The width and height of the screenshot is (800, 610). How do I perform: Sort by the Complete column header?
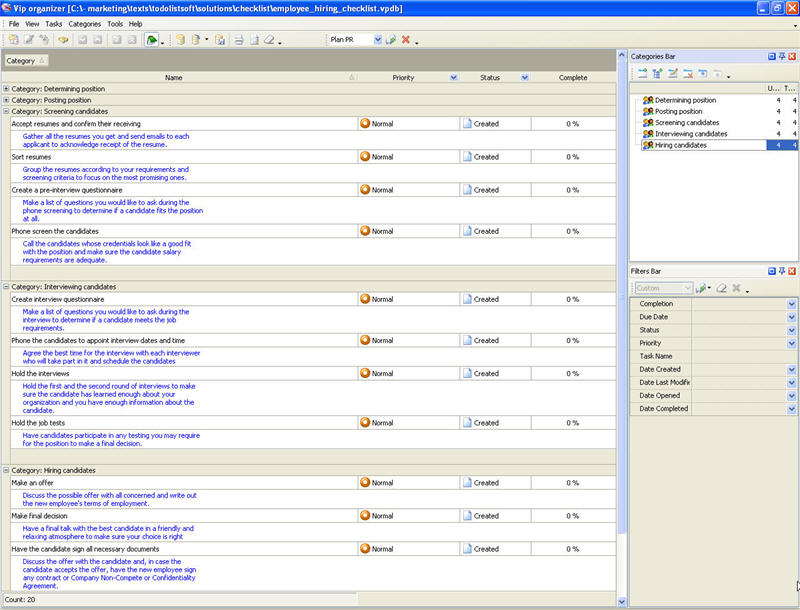[x=573, y=77]
